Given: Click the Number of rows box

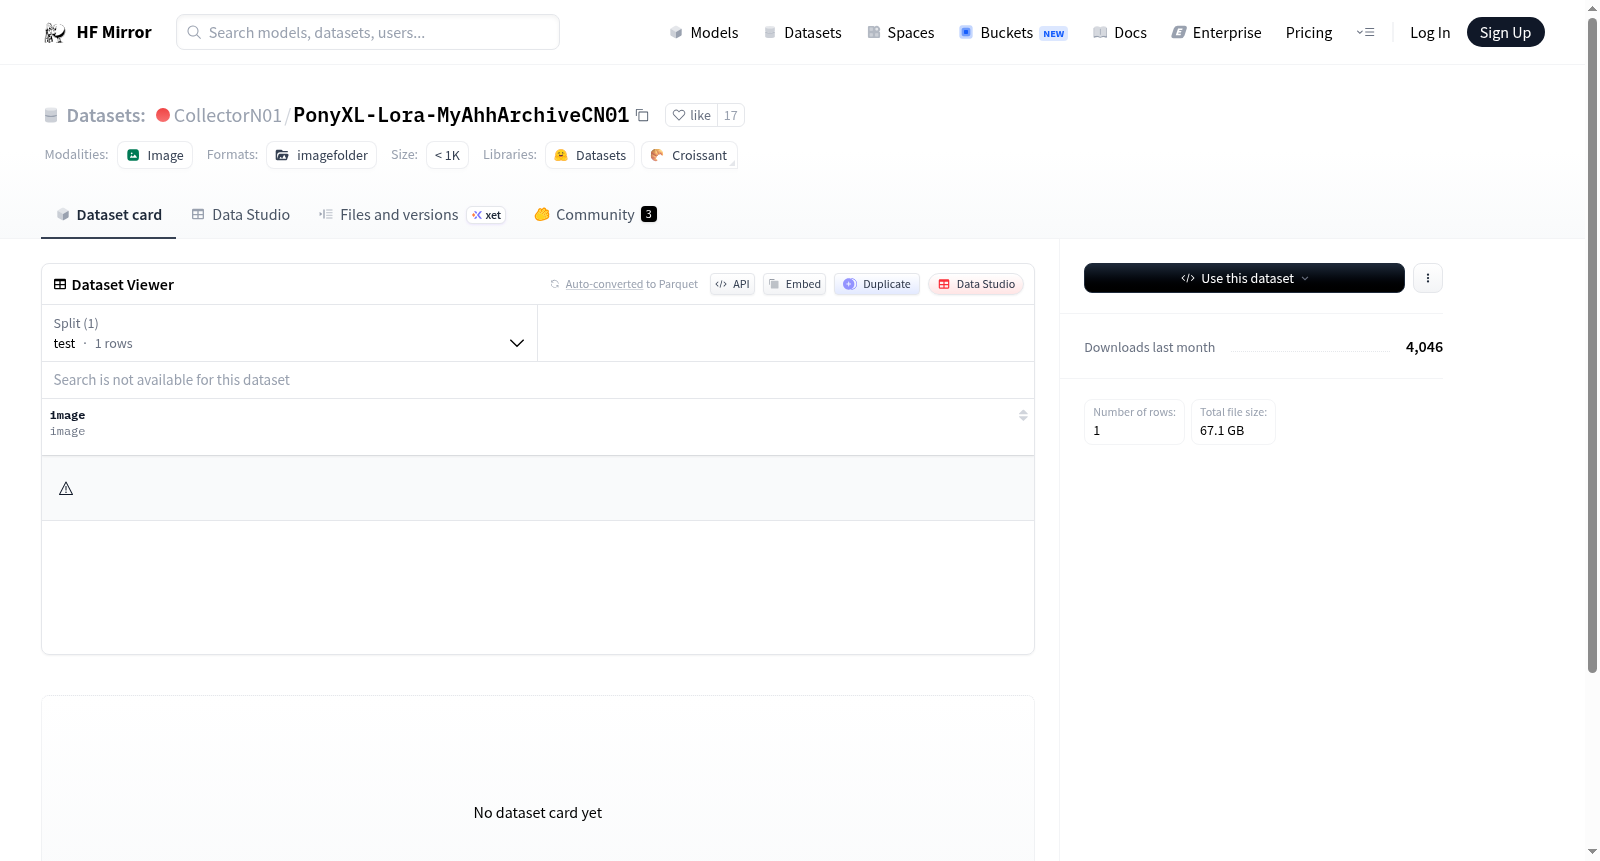Looking at the screenshot, I should (x=1134, y=422).
